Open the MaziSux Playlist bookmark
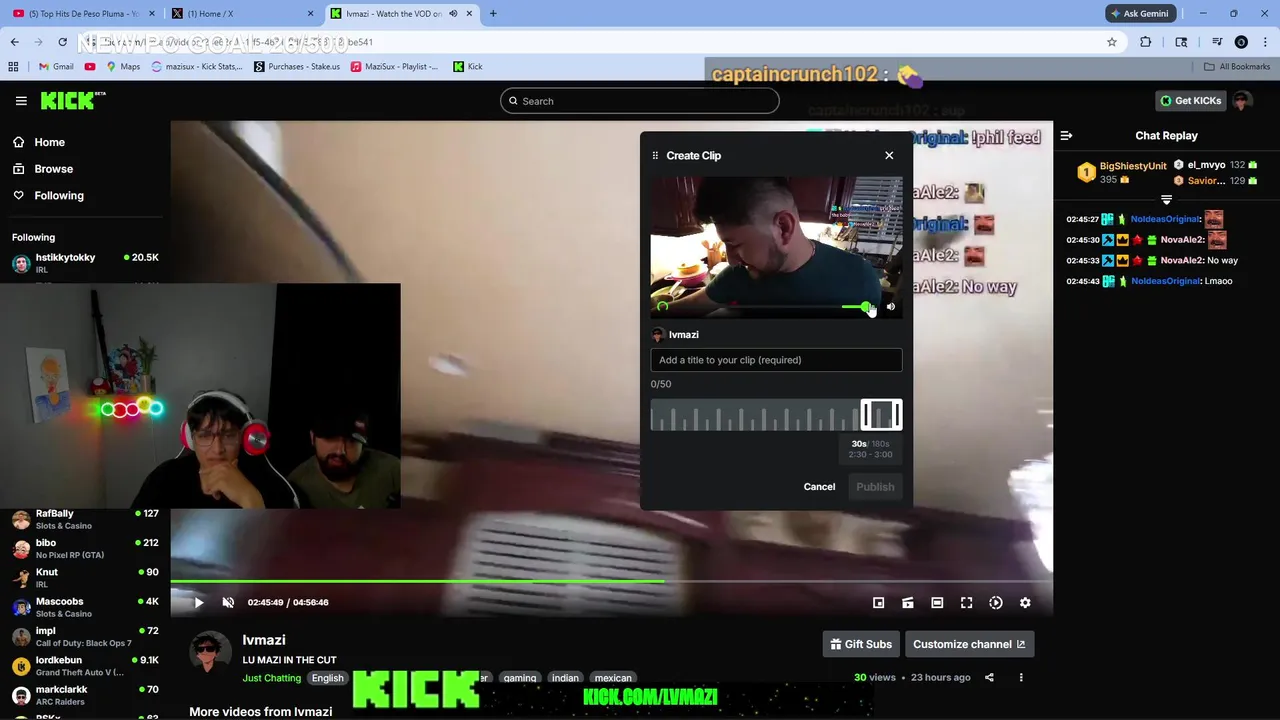This screenshot has height=720, width=1280. pyautogui.click(x=394, y=67)
